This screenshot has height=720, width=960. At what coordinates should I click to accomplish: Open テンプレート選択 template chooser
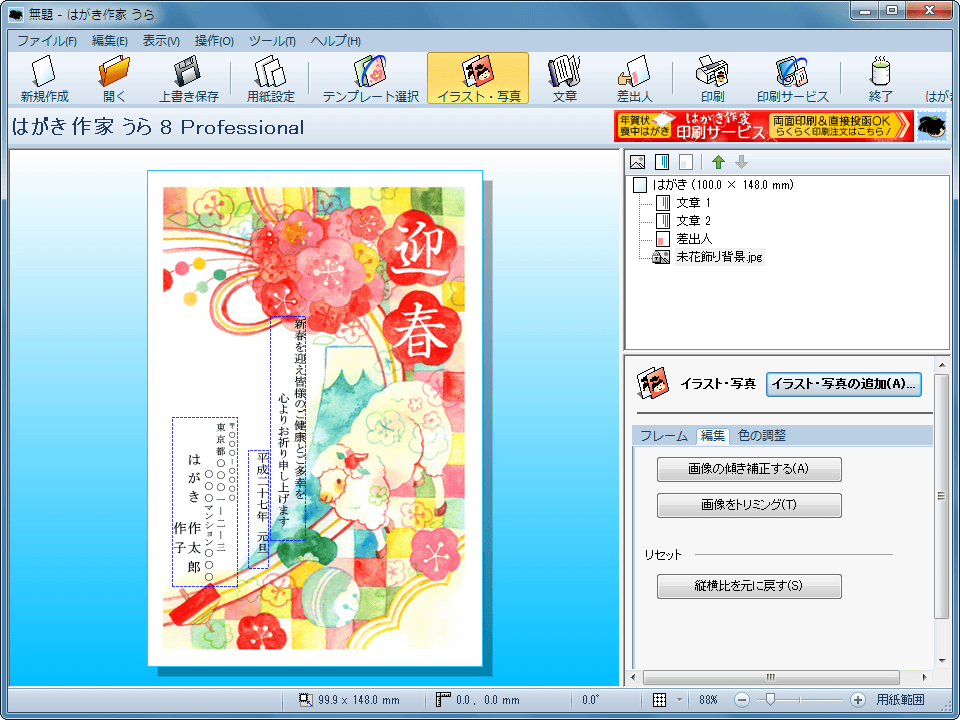(x=370, y=78)
